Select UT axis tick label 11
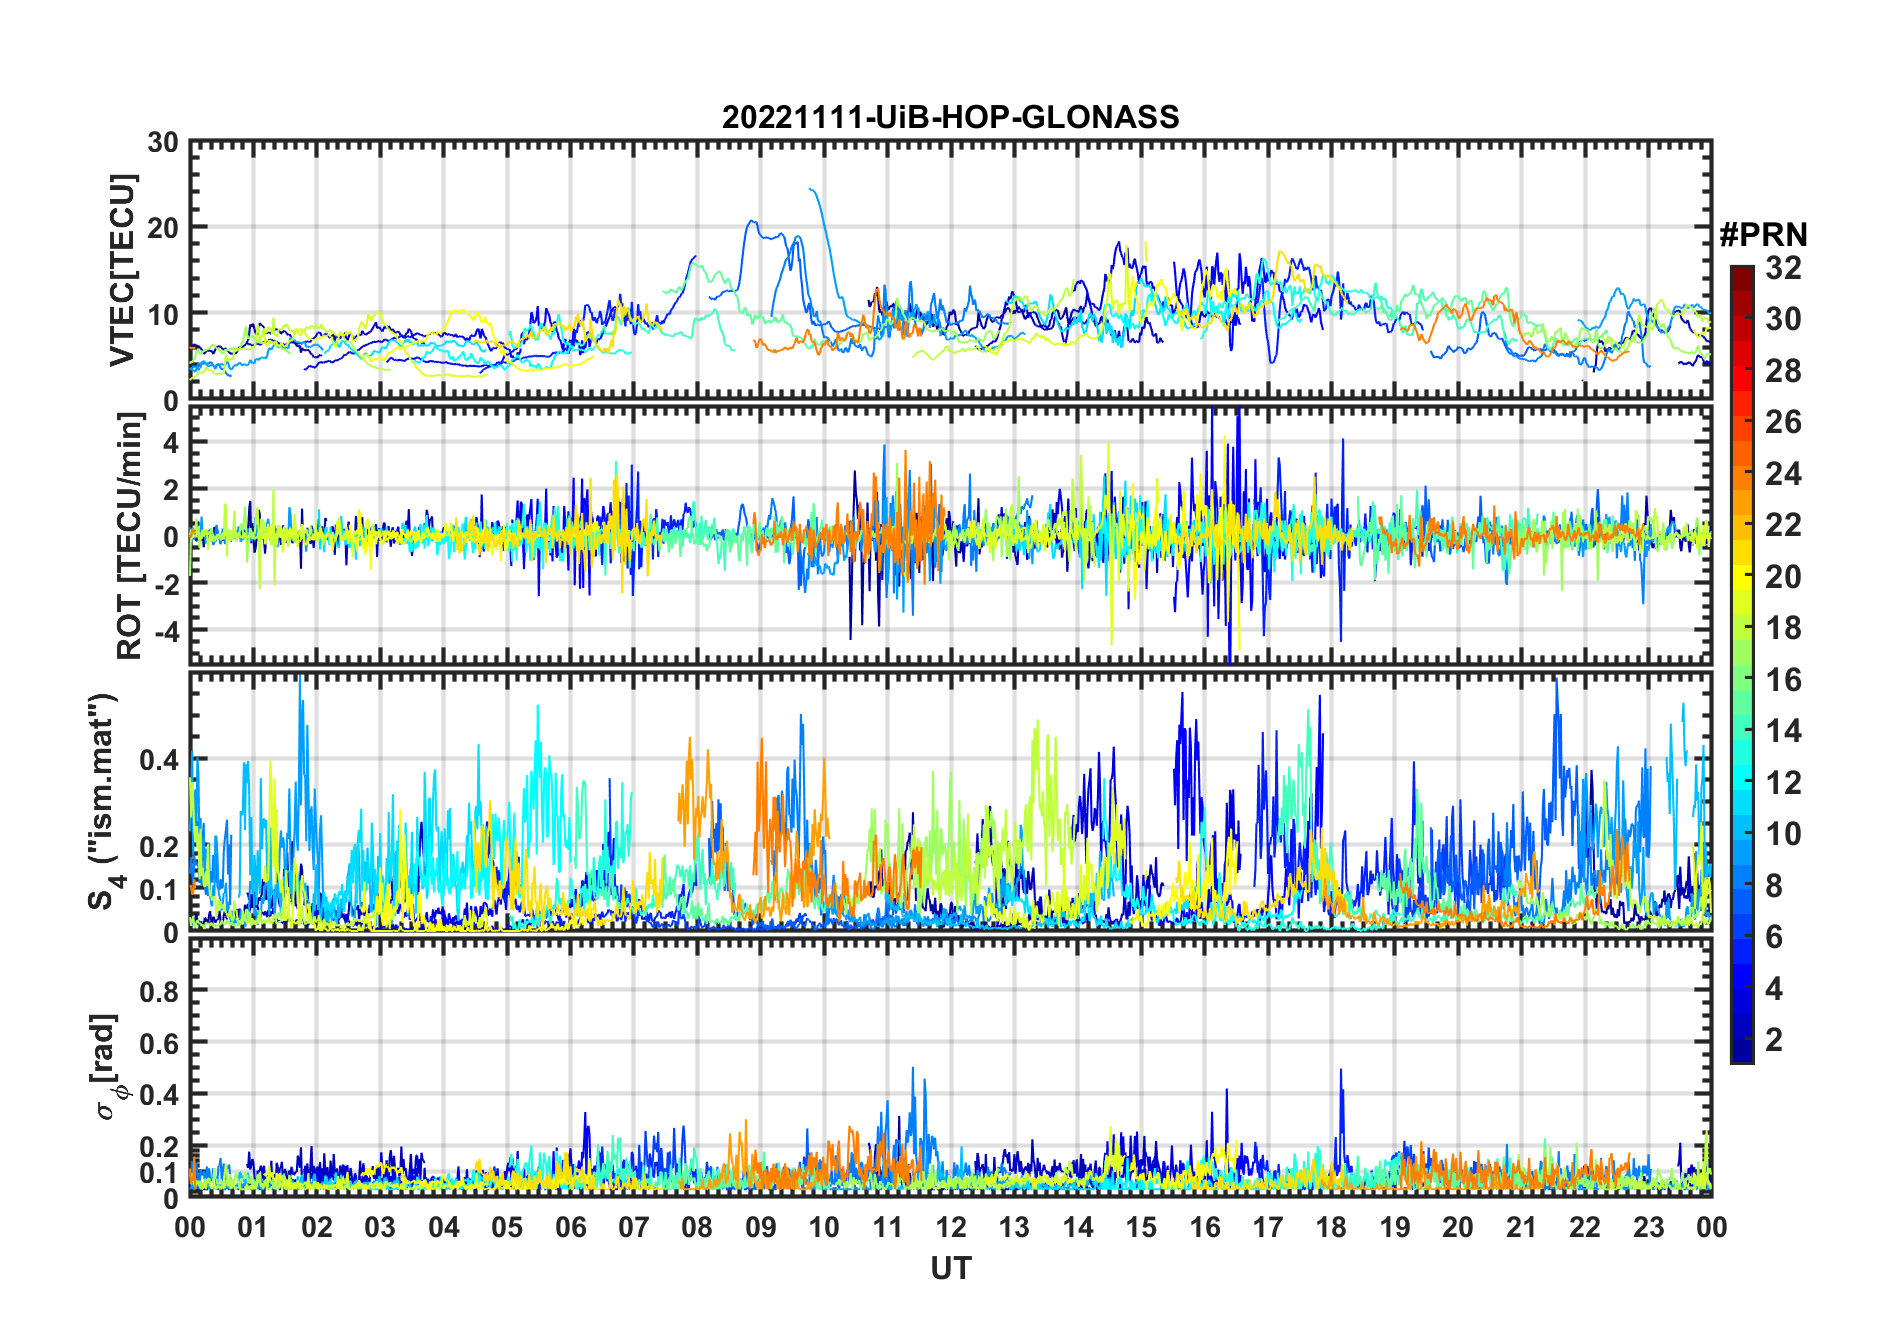Screen dimensions: 1902x1330 click(888, 1227)
